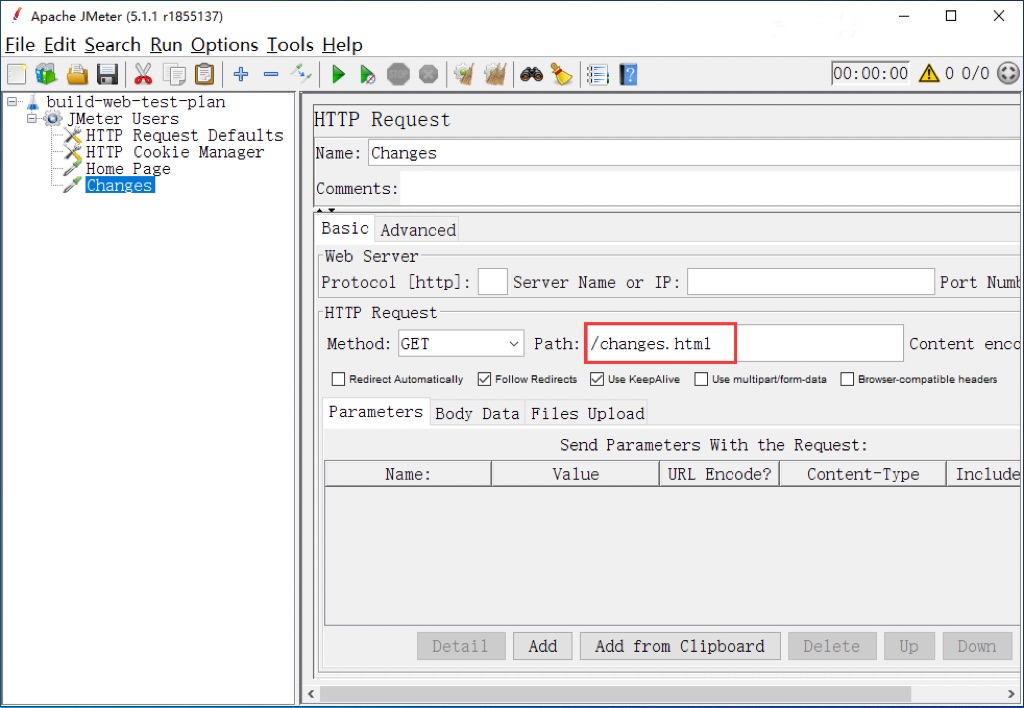Click the thread status indicator icon
The image size is (1024, 708).
[1009, 73]
